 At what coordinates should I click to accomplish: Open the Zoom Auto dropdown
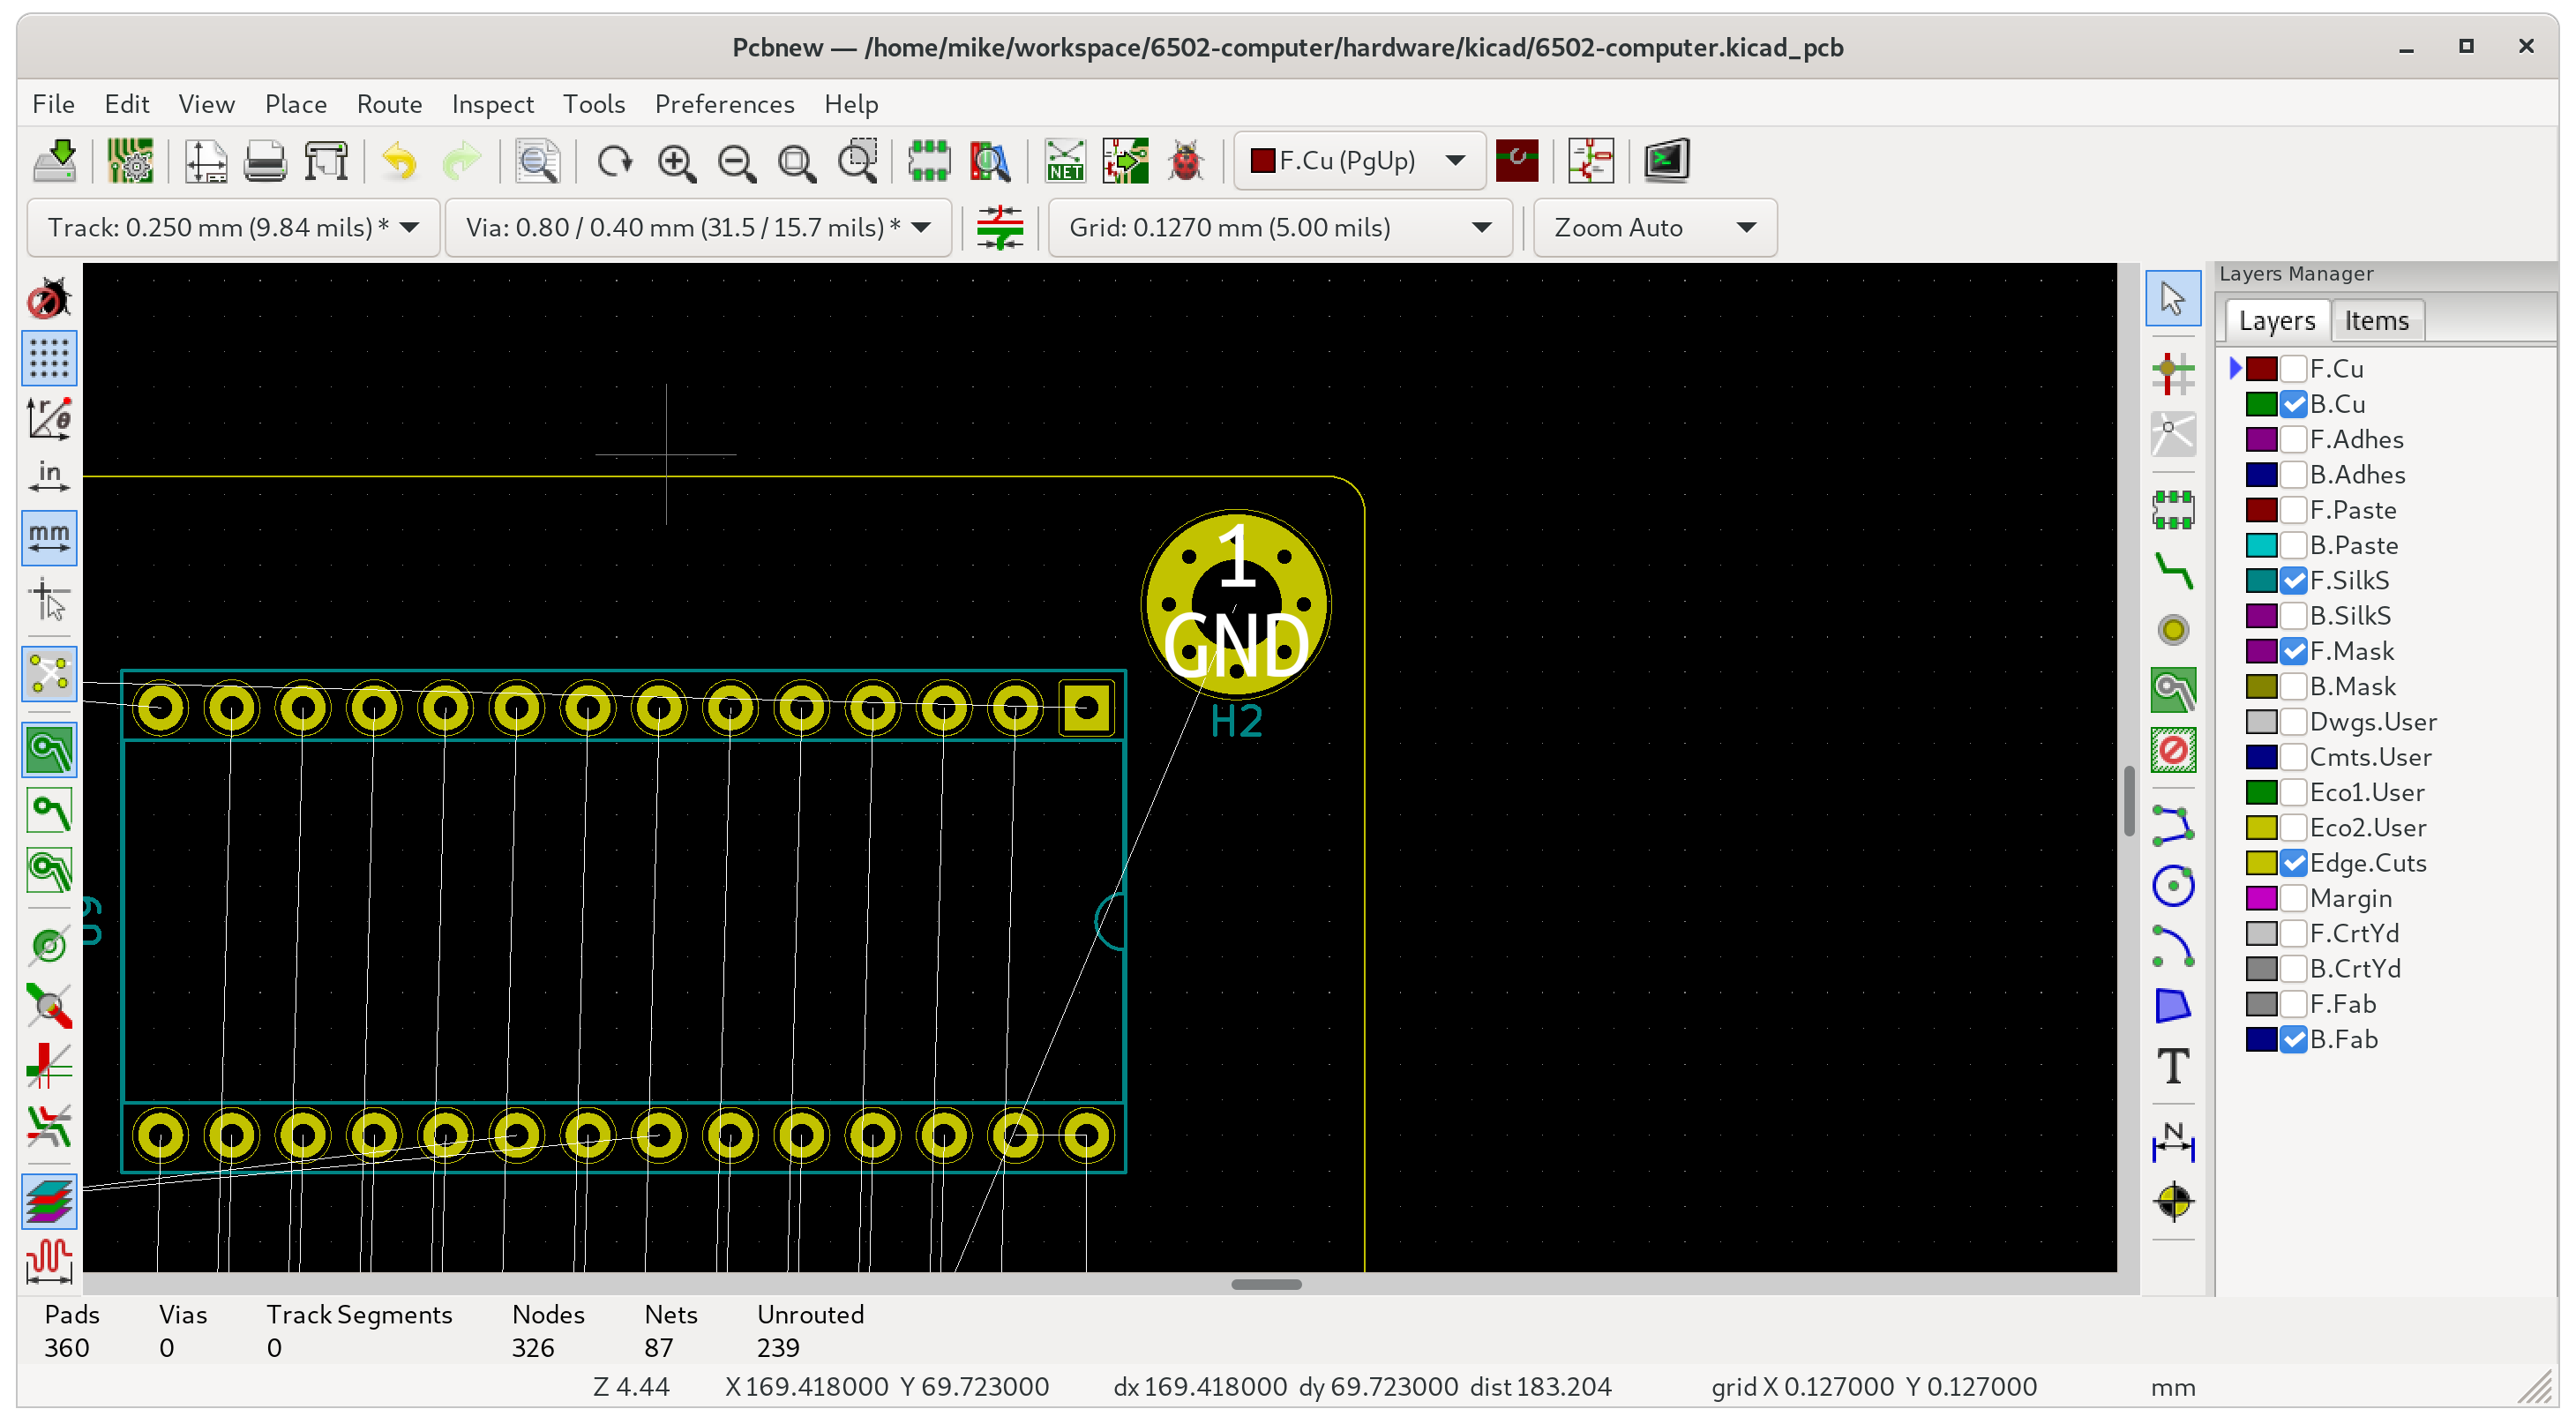point(1654,228)
